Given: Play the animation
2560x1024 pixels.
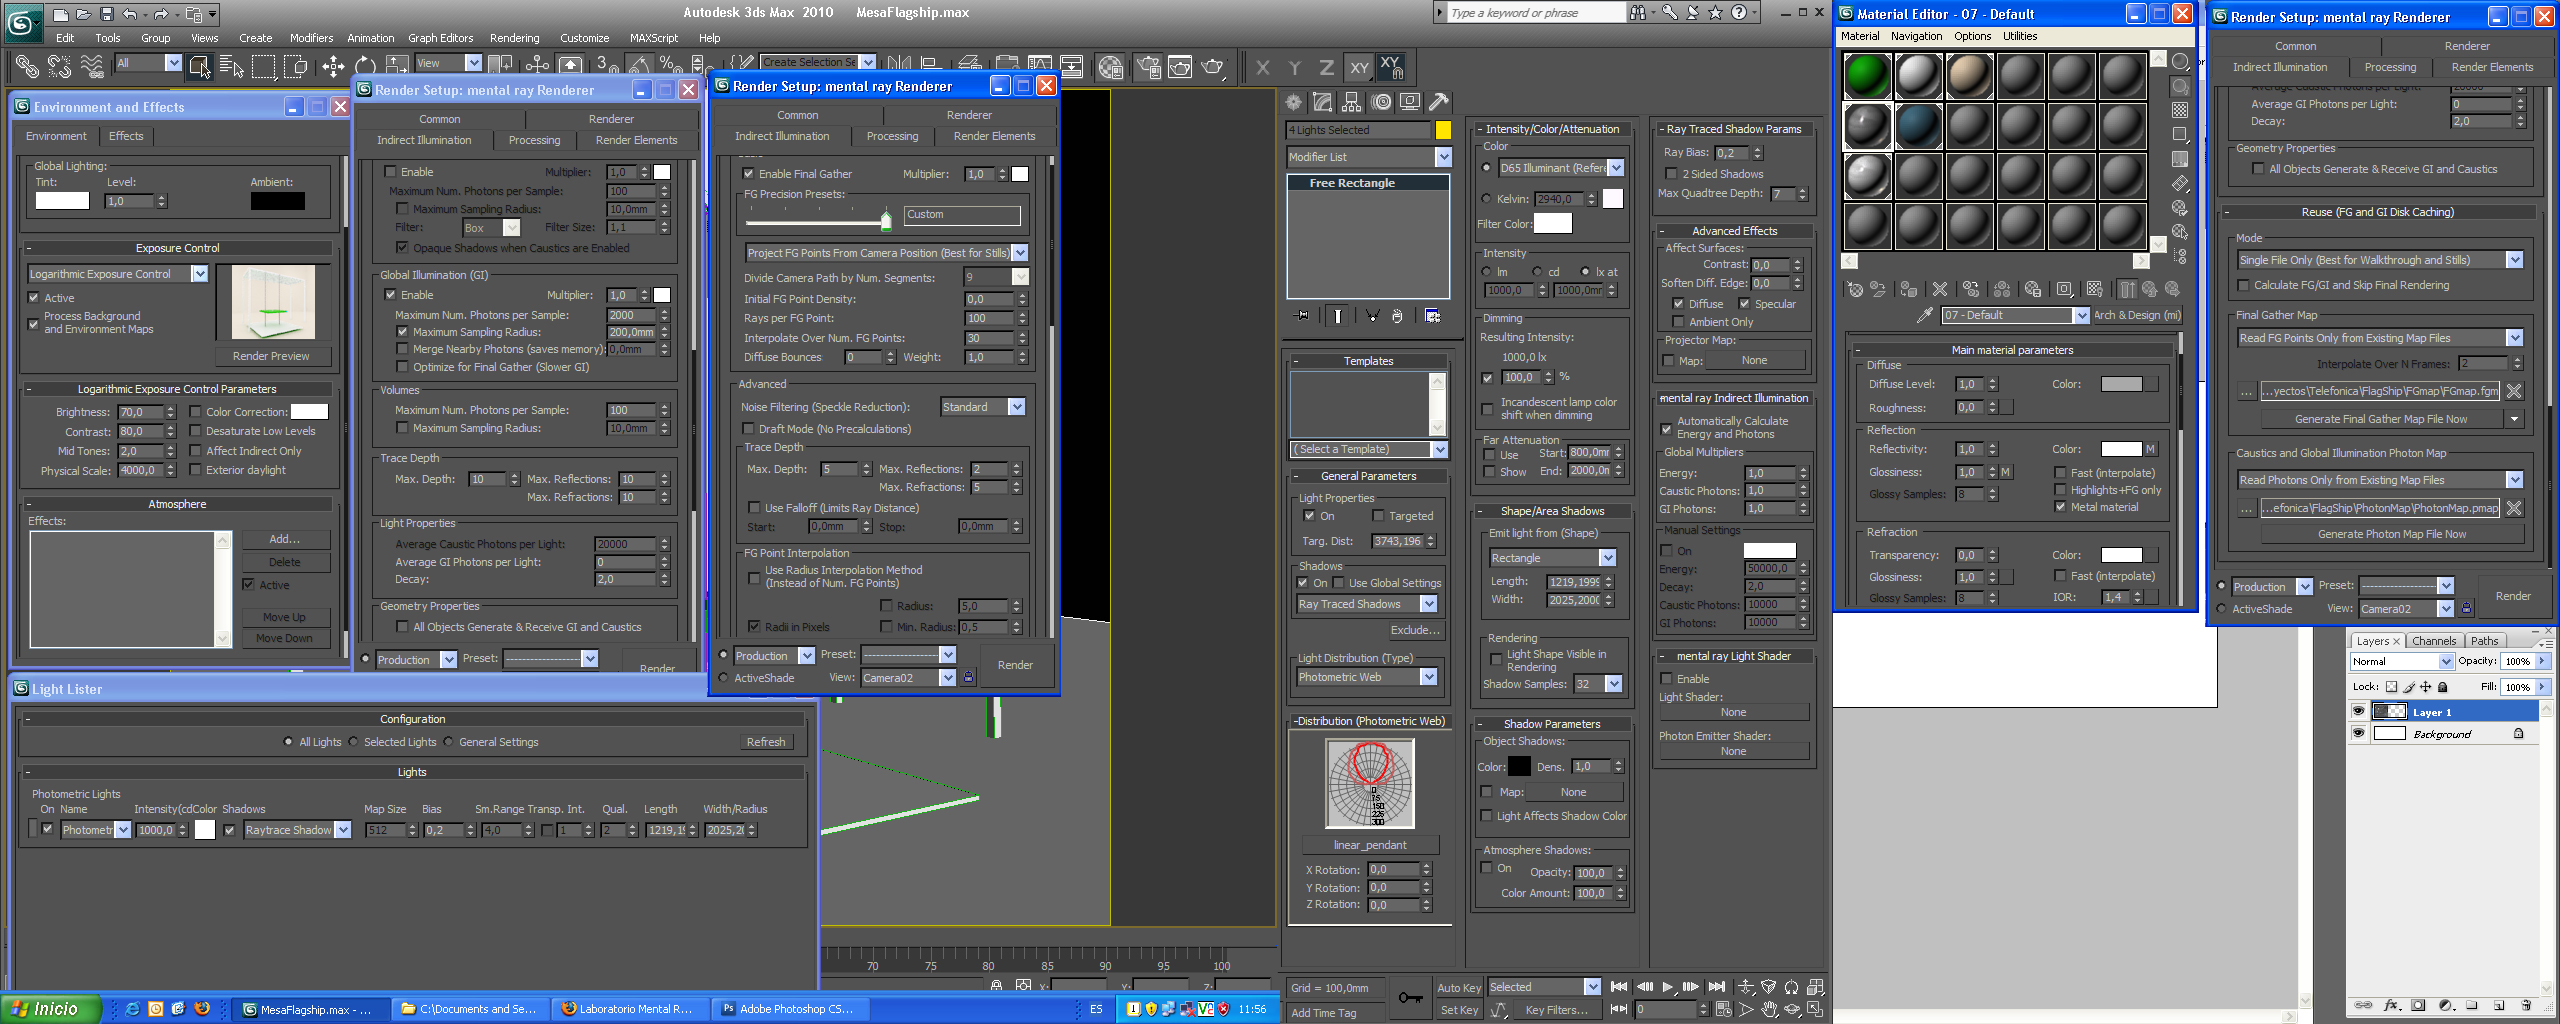Looking at the screenshot, I should (x=1667, y=987).
